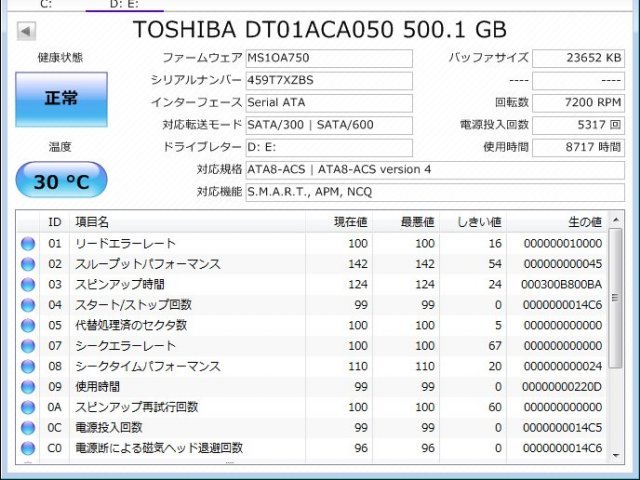Click the status orb for 代替処理済のセクタ数
Screen dimensions: 640x480
click(x=28, y=325)
